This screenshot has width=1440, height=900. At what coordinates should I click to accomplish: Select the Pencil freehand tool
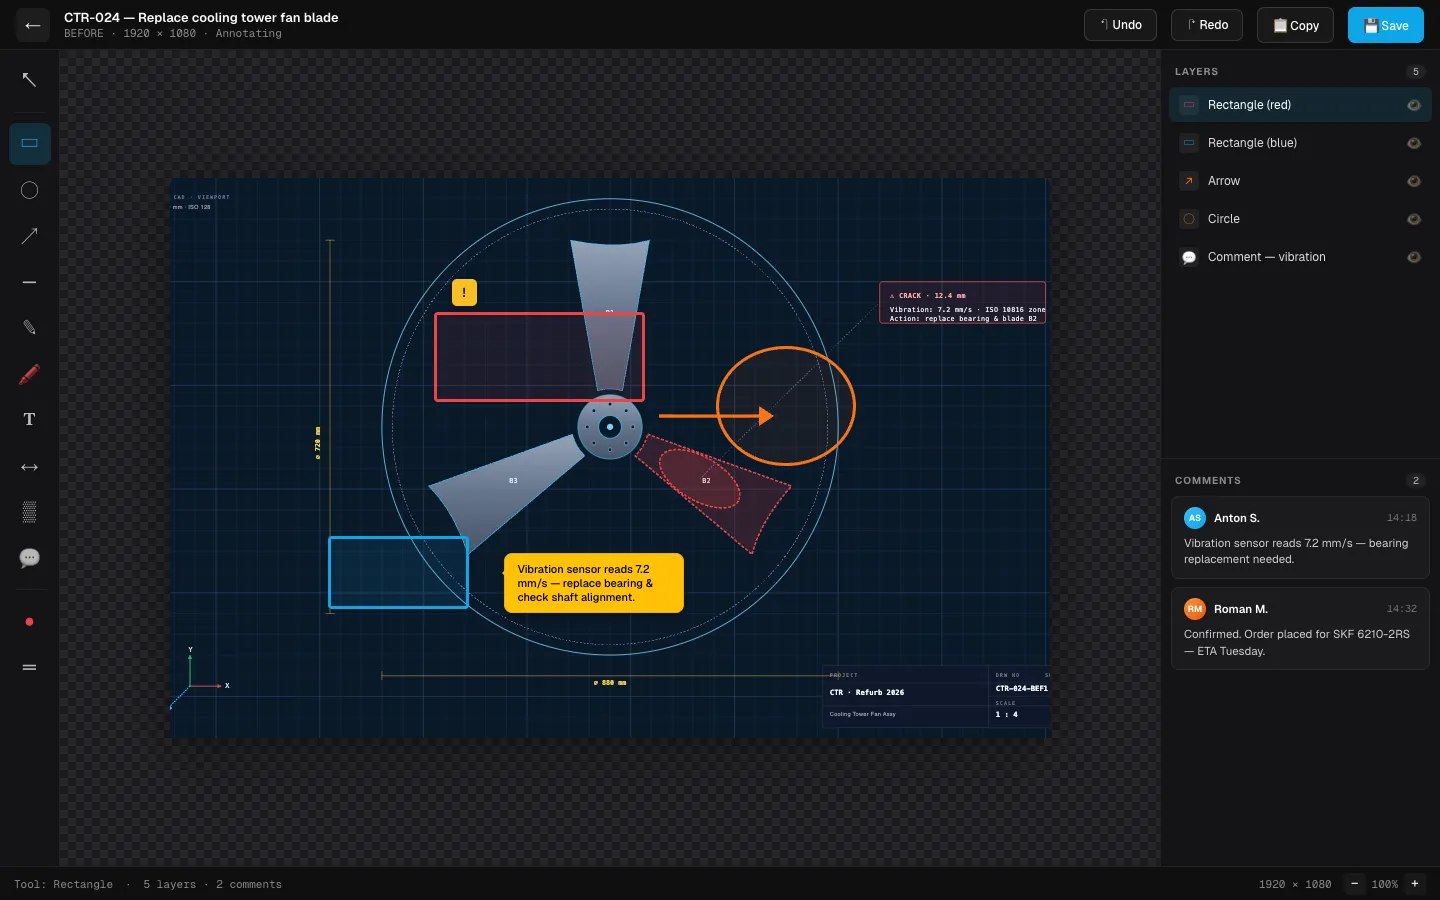[29, 328]
